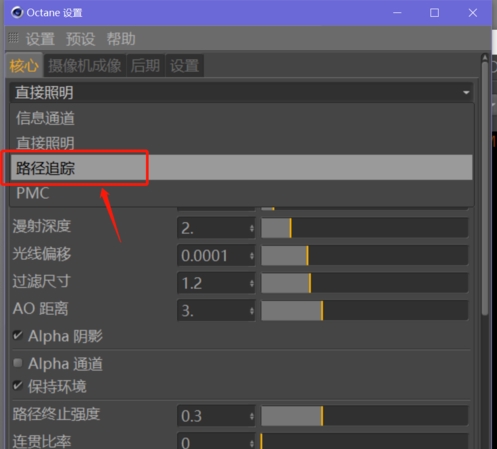Open the 直接照明 kernel type dropdown arrow
Viewport: 497px width, 449px height.
pos(466,92)
